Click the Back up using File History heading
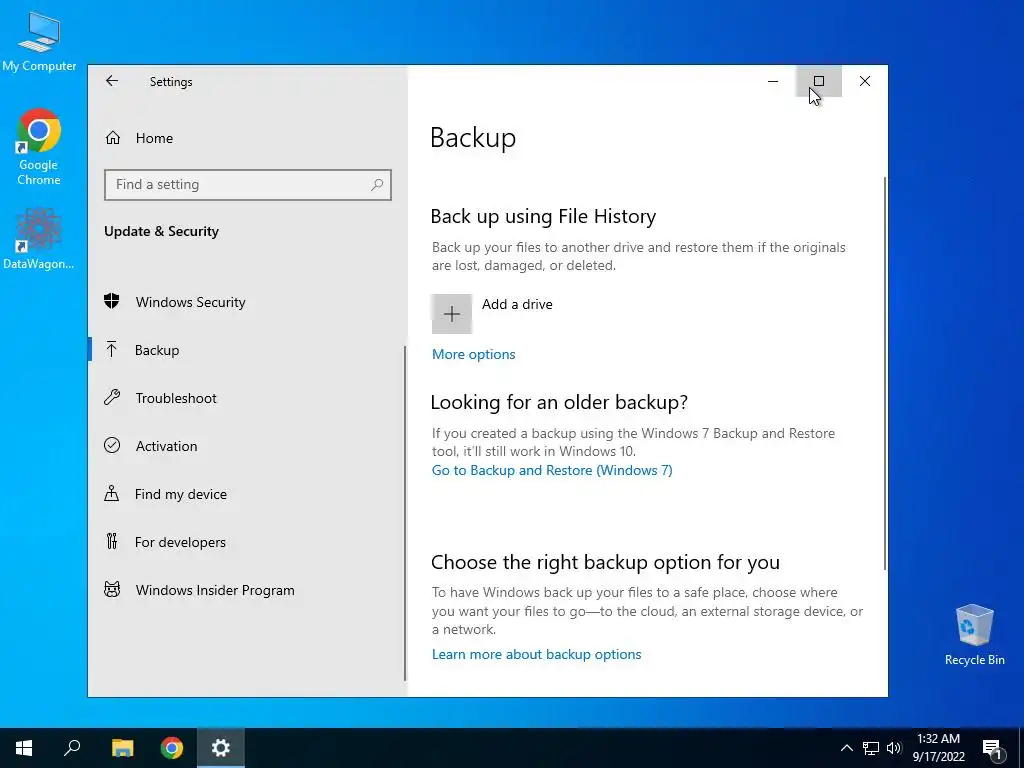 tap(543, 216)
